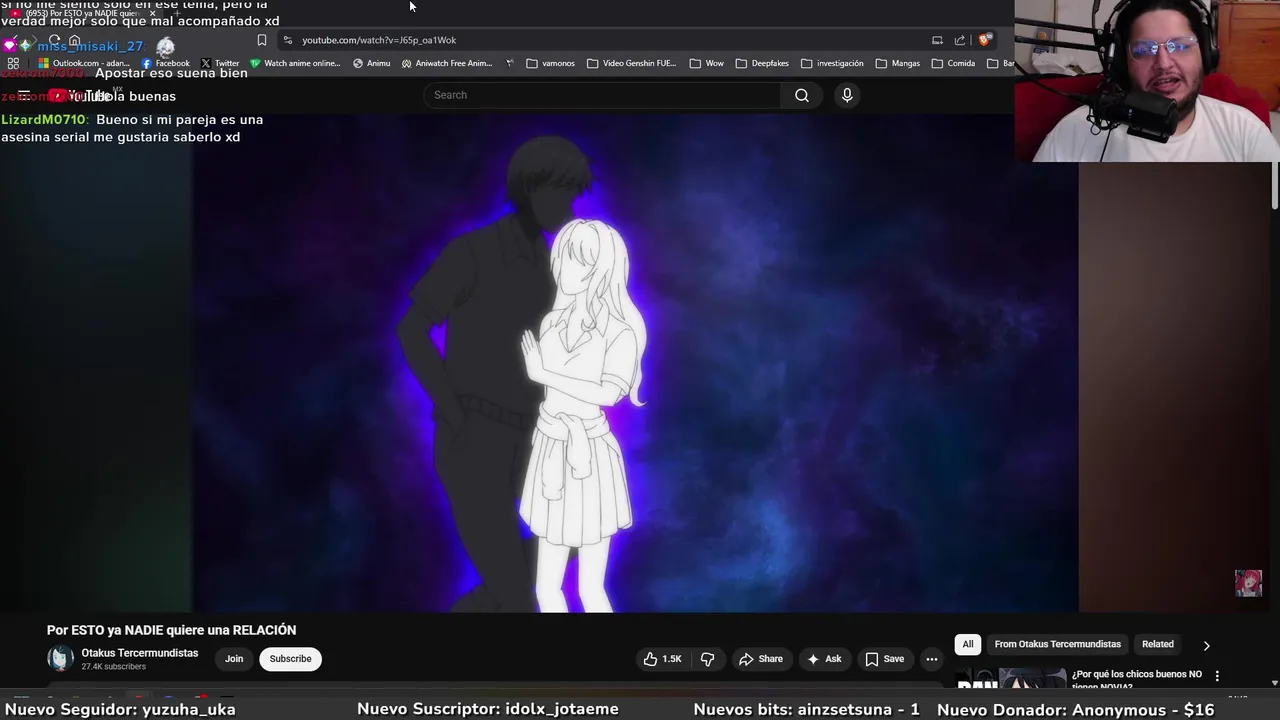
Task: Open options for the chicos buenos video
Action: [1217, 676]
